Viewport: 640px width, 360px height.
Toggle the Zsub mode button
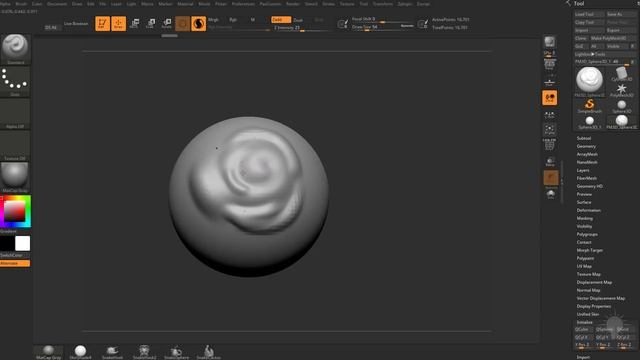[298, 20]
